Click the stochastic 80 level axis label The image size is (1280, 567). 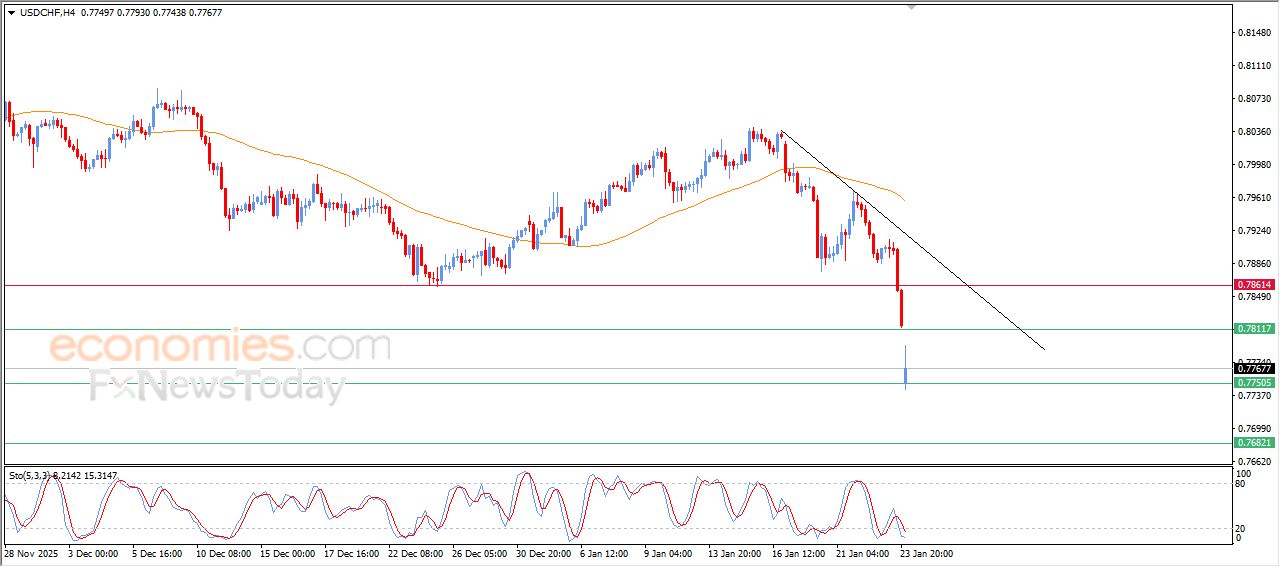(1241, 484)
